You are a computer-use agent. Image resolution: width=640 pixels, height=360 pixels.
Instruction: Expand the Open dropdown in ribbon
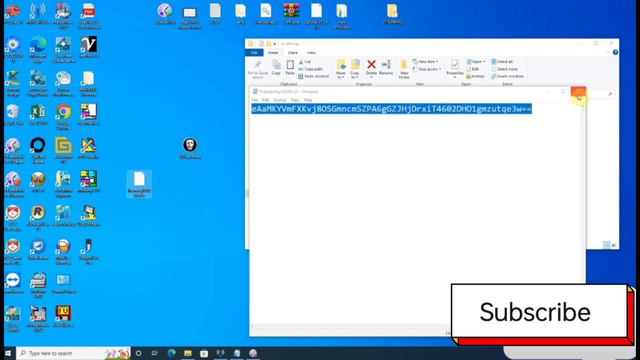coord(476,62)
